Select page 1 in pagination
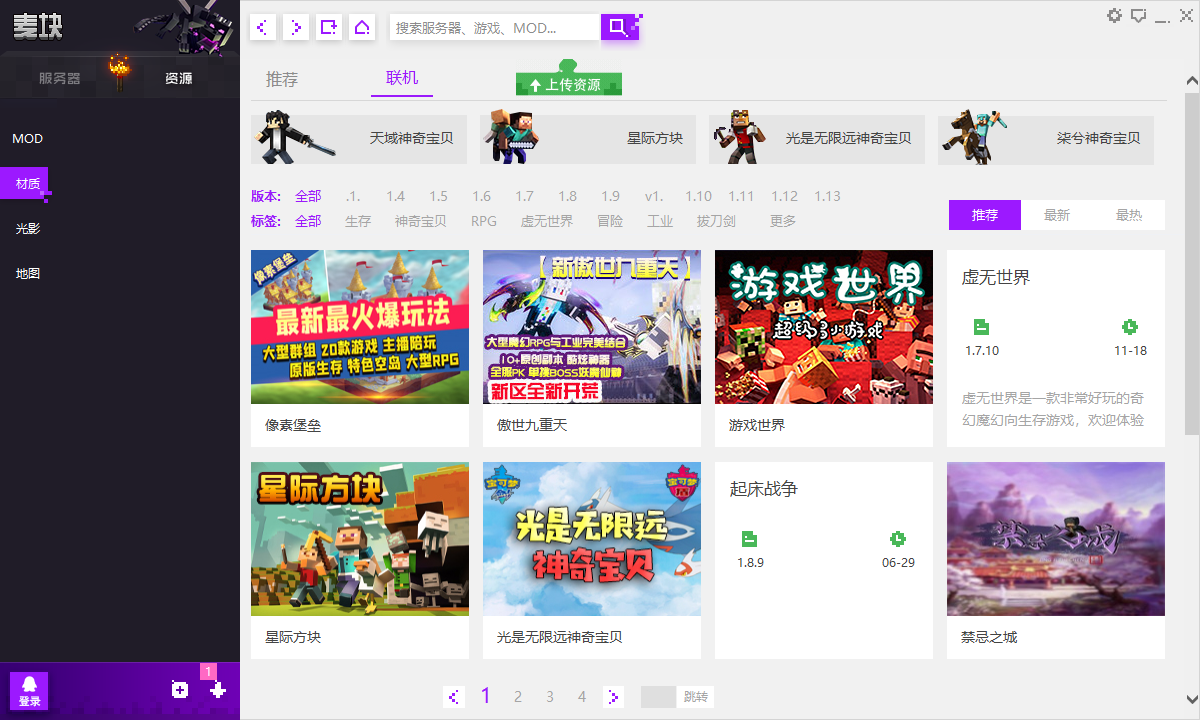 coord(486,696)
